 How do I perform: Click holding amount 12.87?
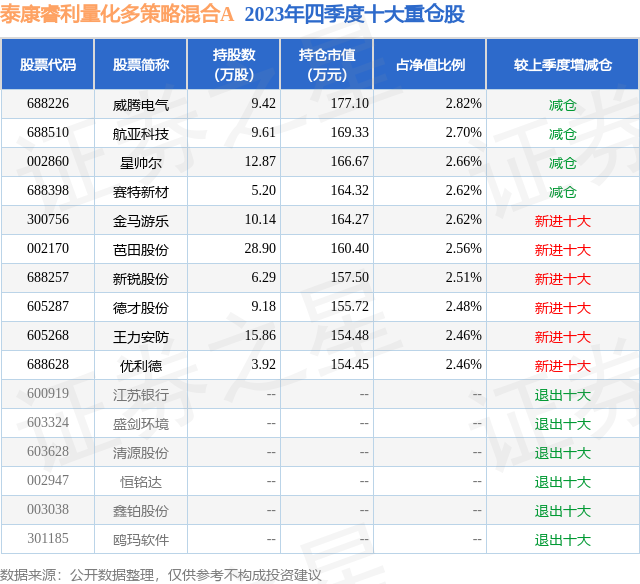coord(260,162)
